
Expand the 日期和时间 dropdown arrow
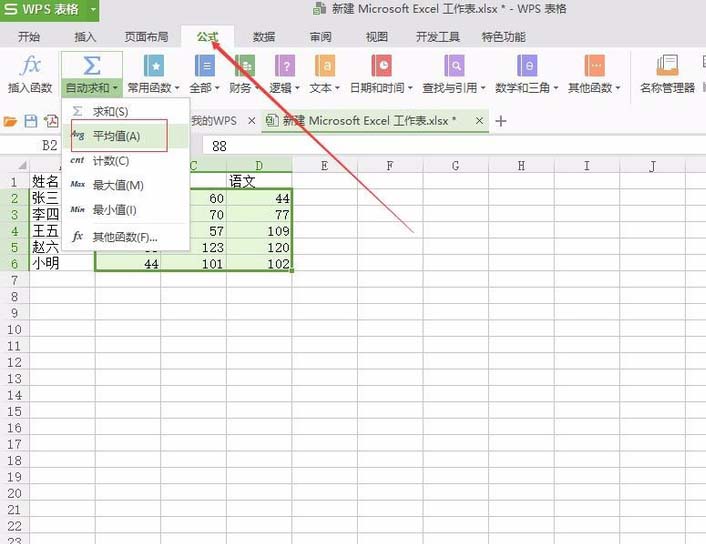pyautogui.click(x=410, y=88)
